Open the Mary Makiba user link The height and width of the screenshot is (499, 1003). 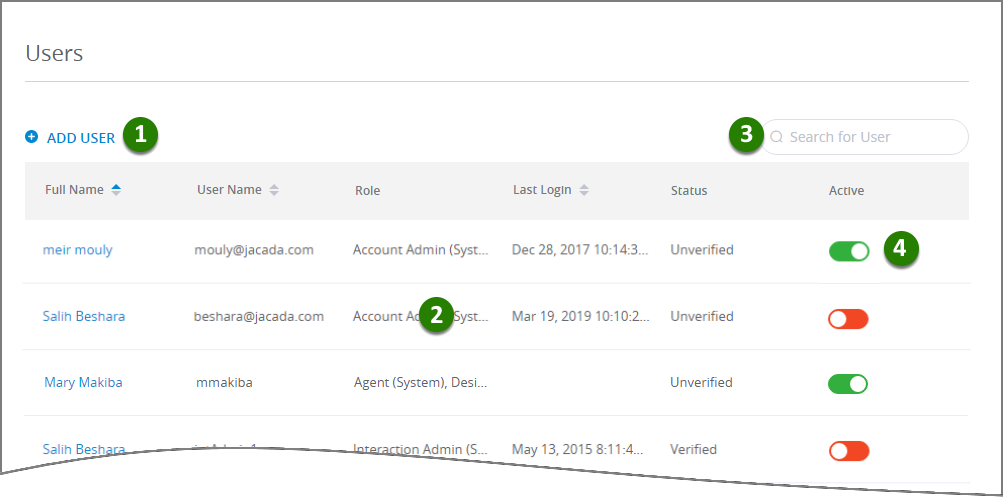click(x=83, y=383)
